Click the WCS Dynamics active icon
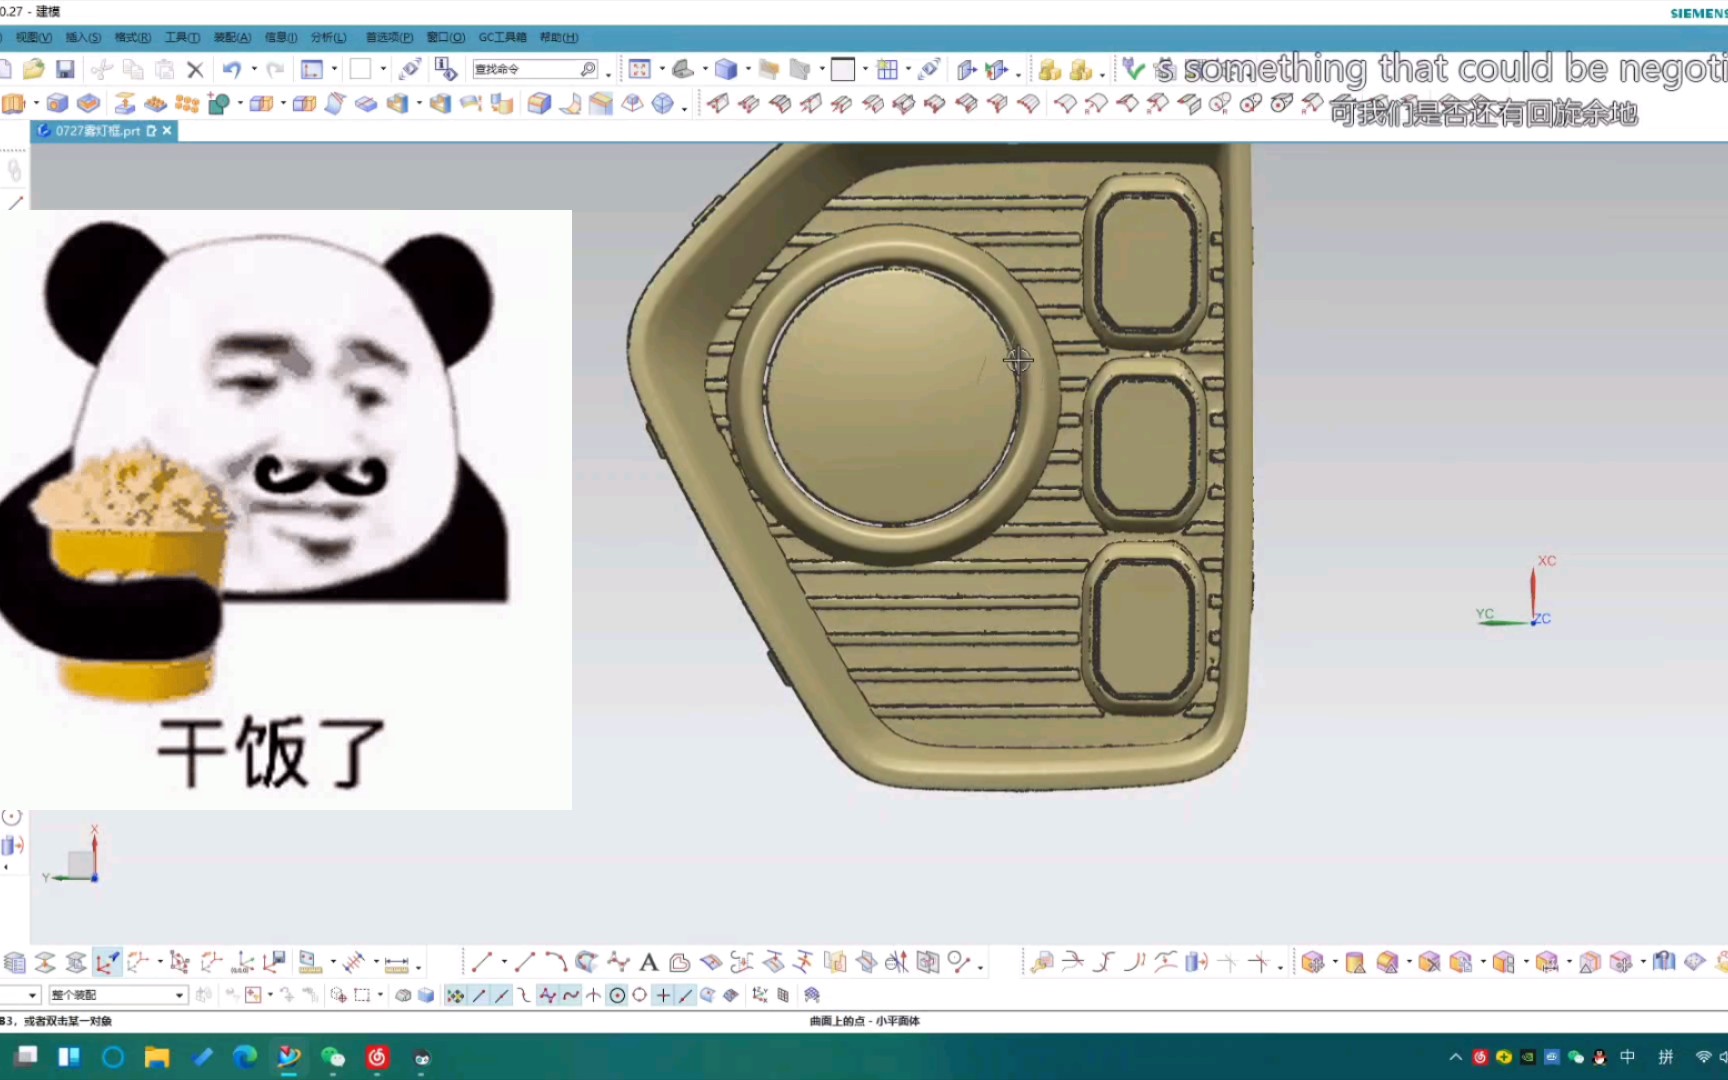The height and width of the screenshot is (1080, 1728). click(x=107, y=962)
